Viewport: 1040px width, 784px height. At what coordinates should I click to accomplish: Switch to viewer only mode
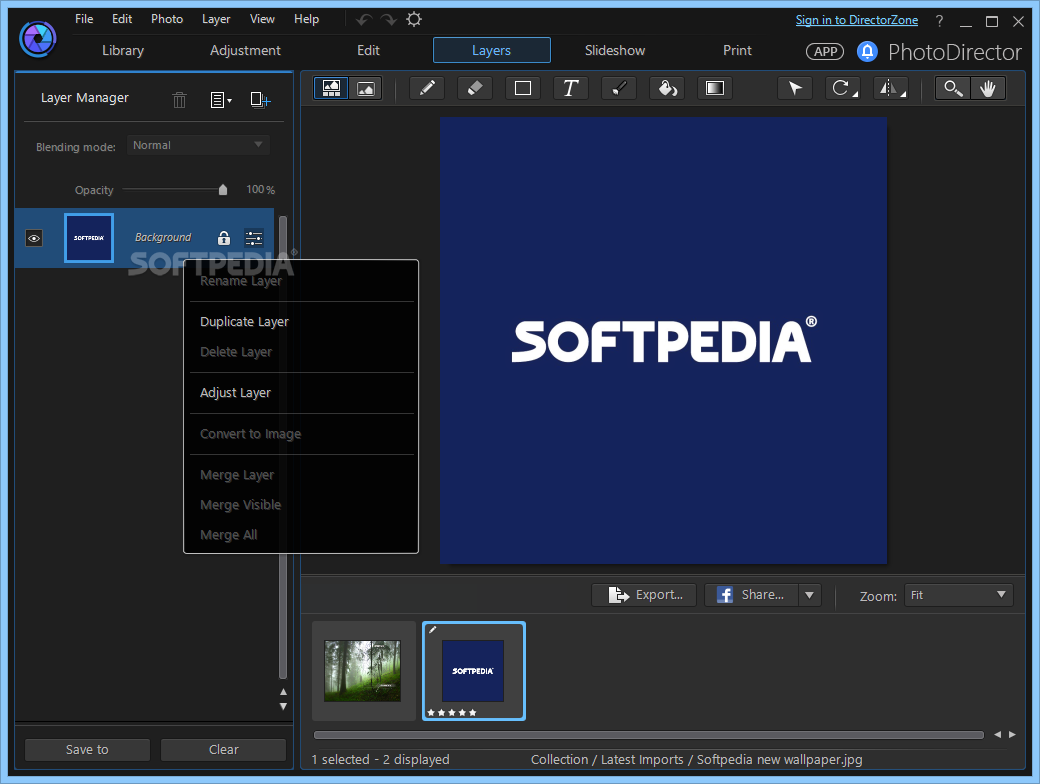click(x=365, y=88)
